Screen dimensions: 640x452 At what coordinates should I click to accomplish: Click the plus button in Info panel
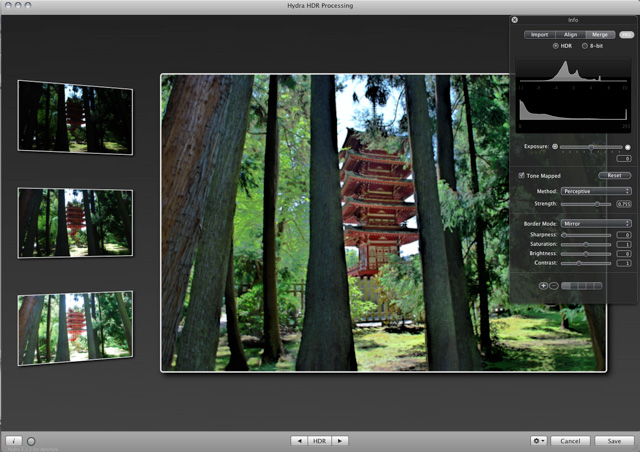543,286
